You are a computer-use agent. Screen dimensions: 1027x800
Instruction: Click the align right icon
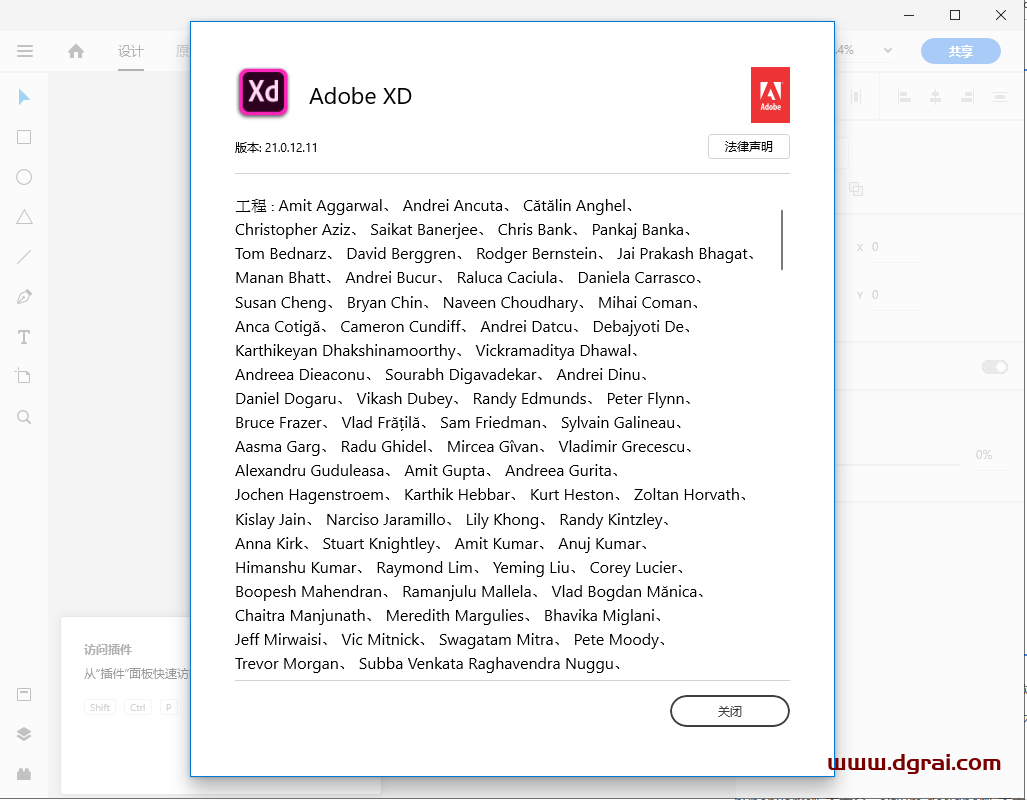coord(967,98)
